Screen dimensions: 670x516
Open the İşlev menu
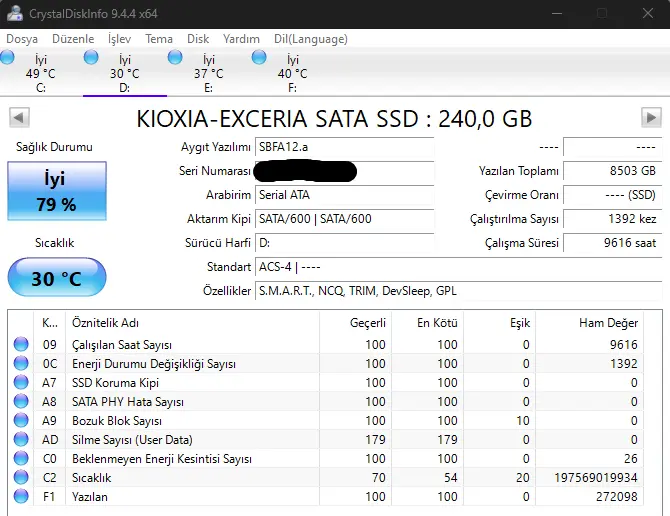(x=119, y=39)
